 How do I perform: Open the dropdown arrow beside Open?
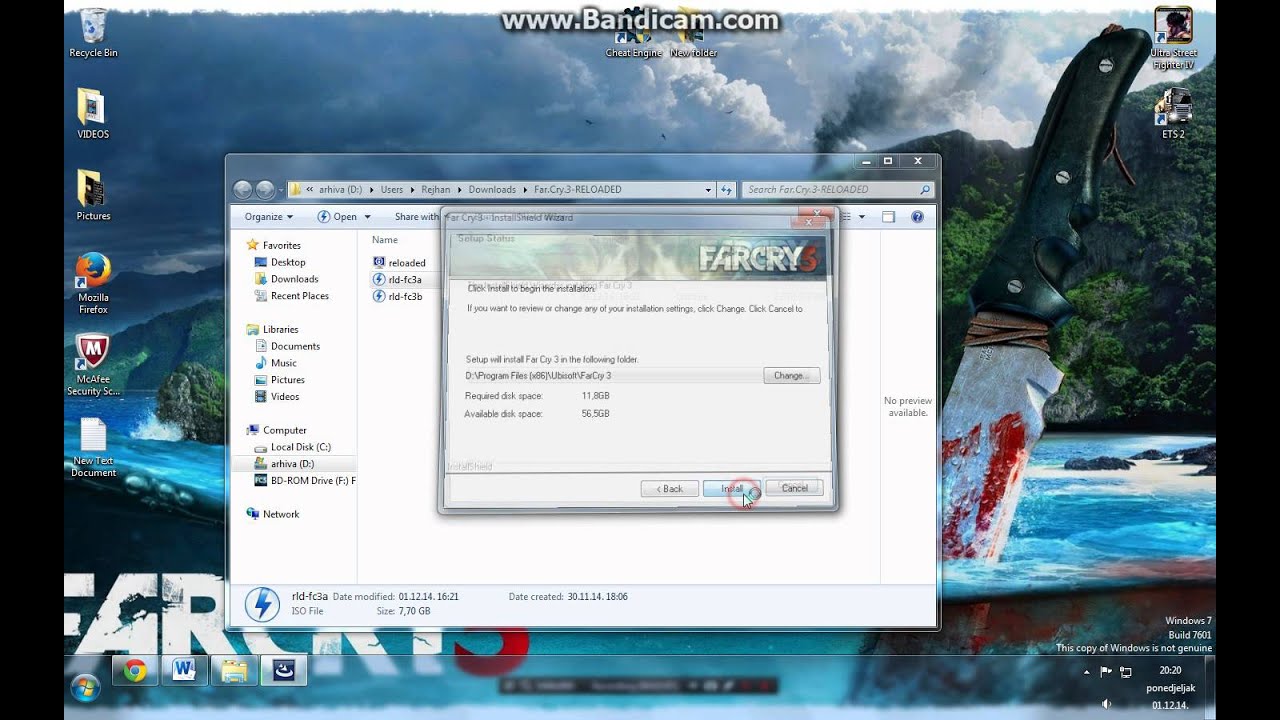[367, 217]
